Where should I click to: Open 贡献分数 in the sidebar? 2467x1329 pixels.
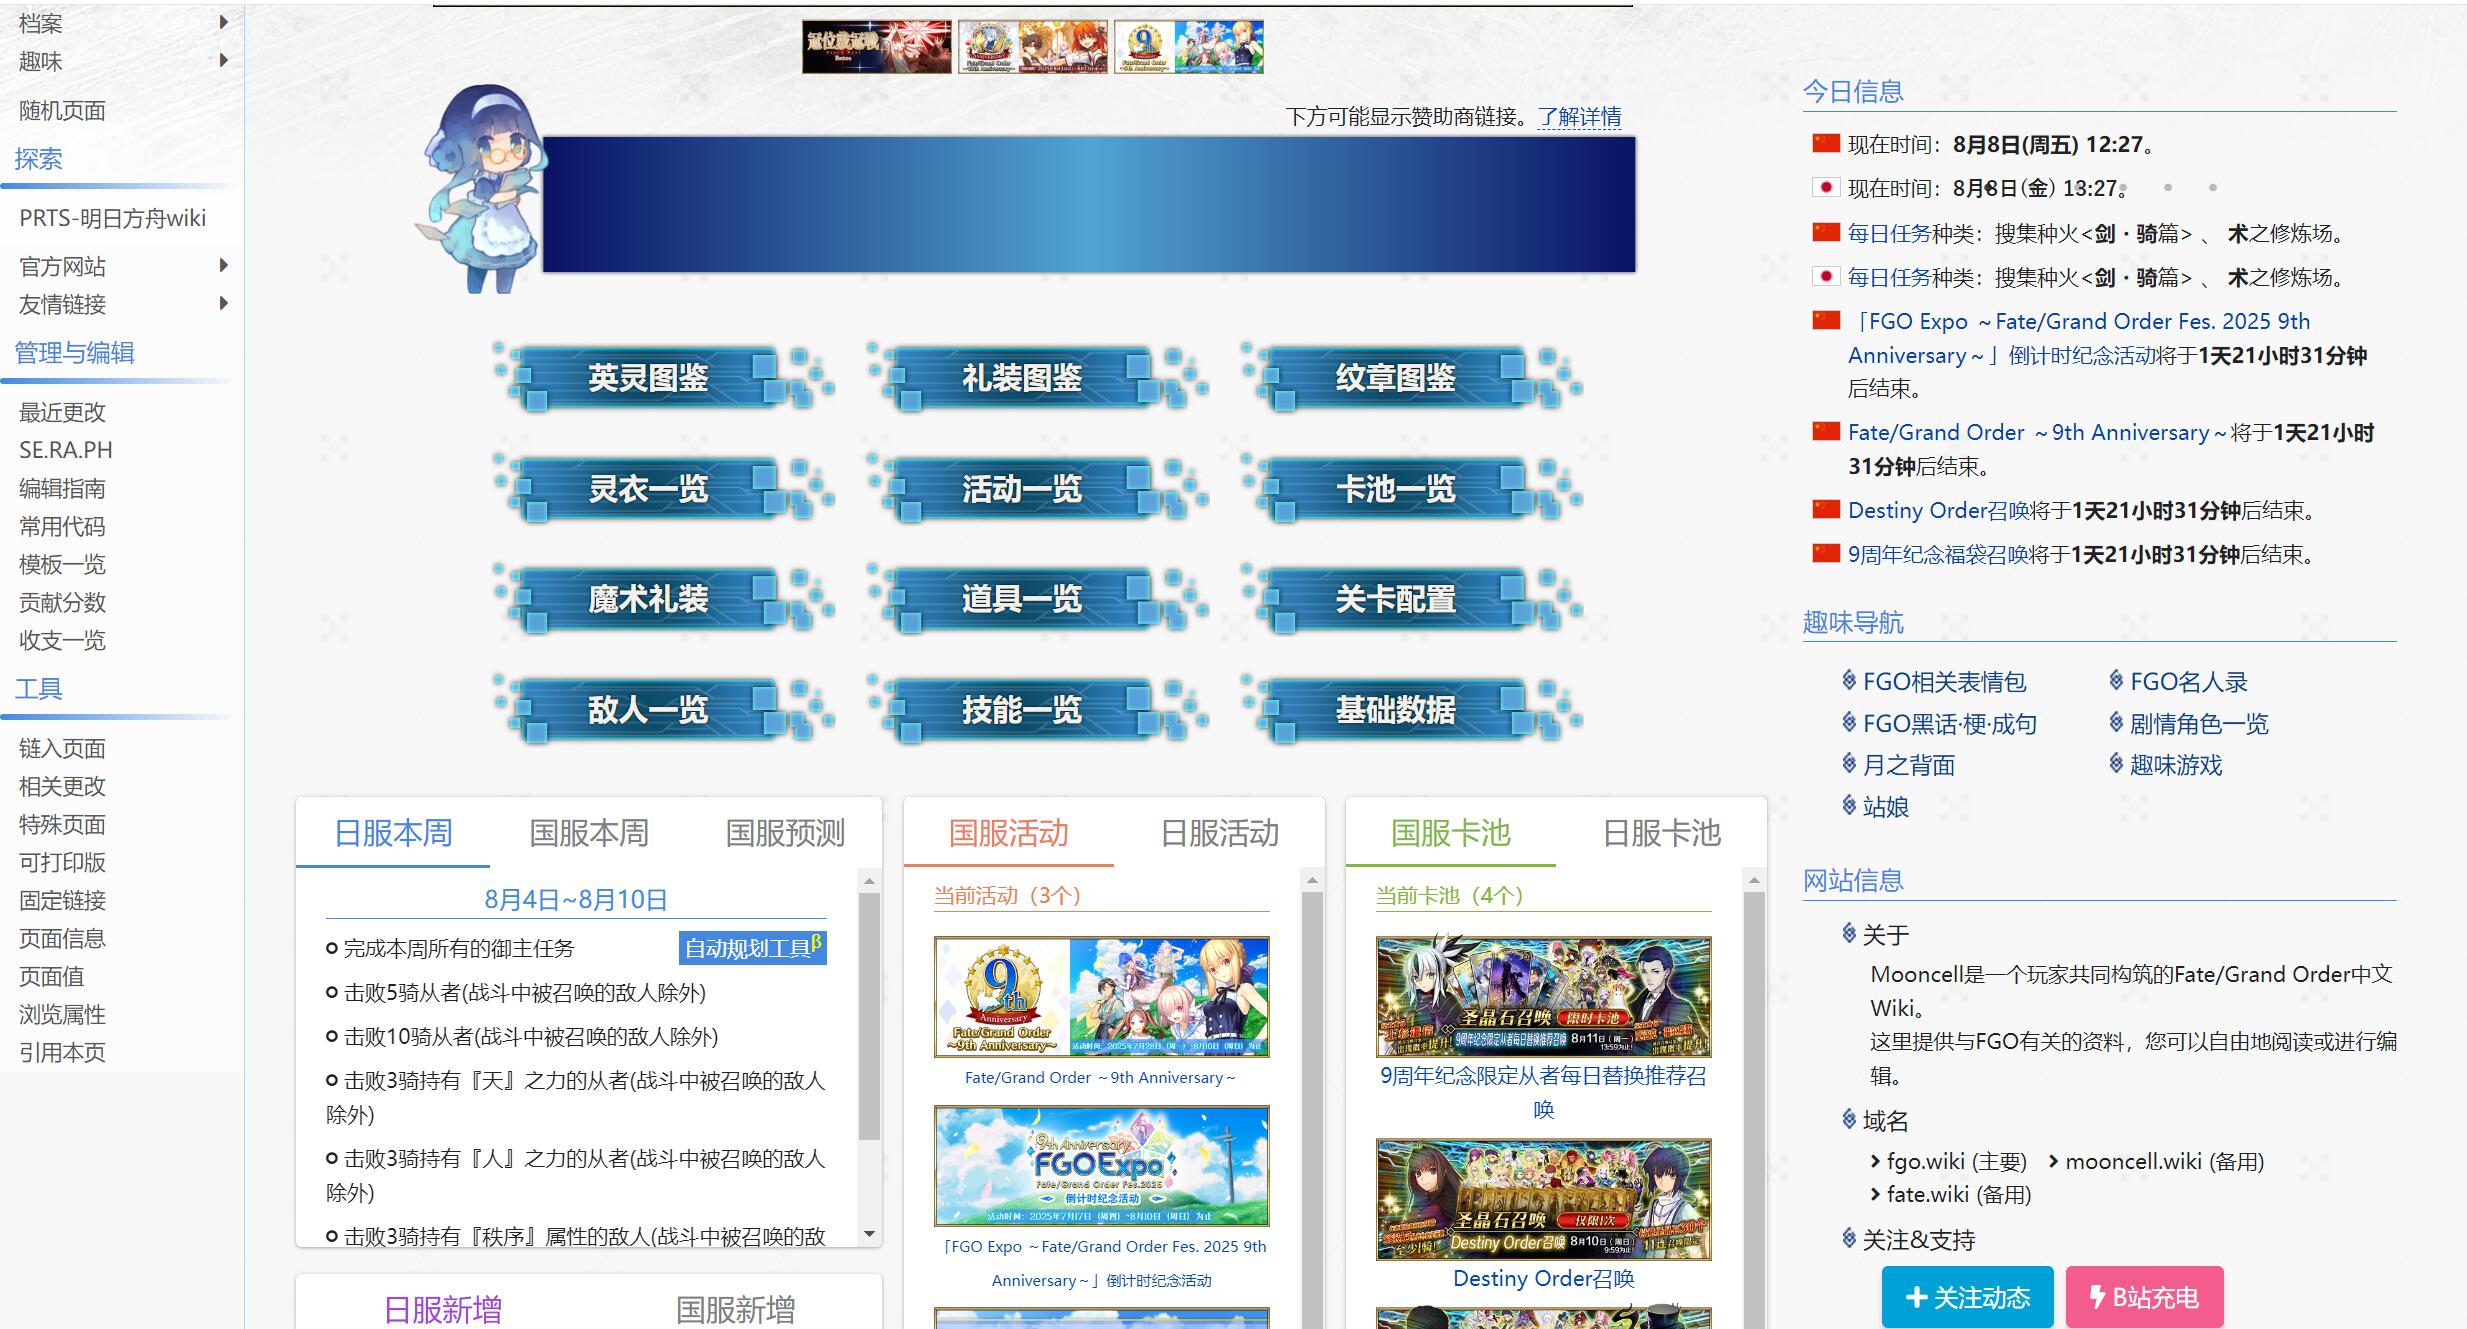pyautogui.click(x=62, y=602)
